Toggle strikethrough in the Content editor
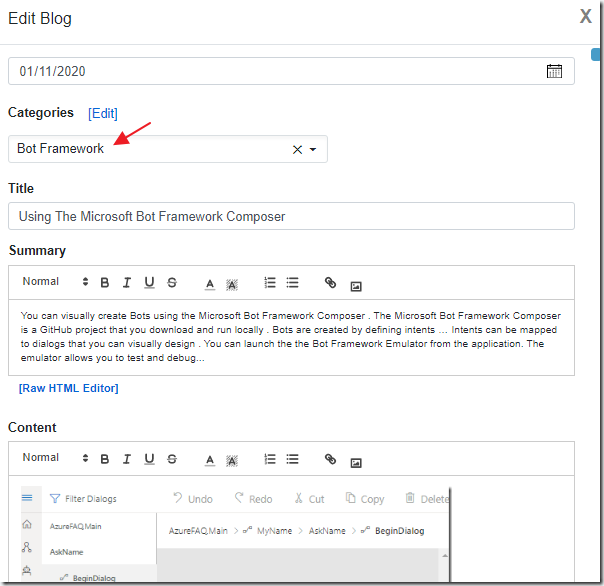The image size is (604, 586). coord(172,459)
